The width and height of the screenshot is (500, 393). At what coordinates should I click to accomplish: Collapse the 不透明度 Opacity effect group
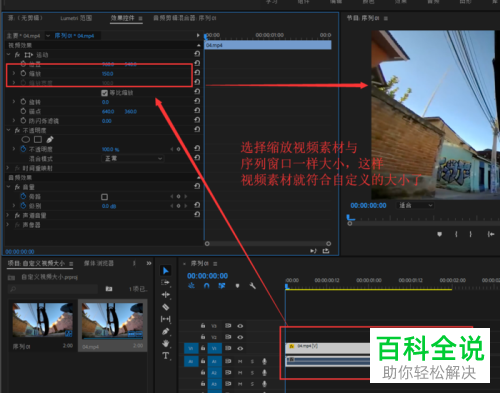(9, 130)
